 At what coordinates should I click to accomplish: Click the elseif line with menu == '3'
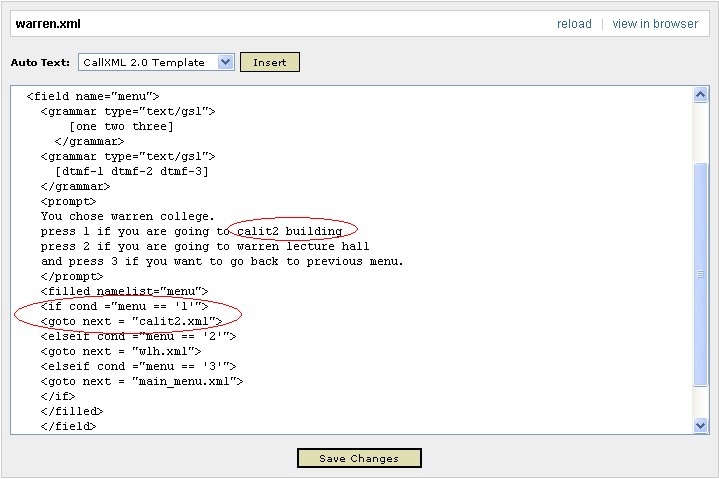tap(138, 367)
